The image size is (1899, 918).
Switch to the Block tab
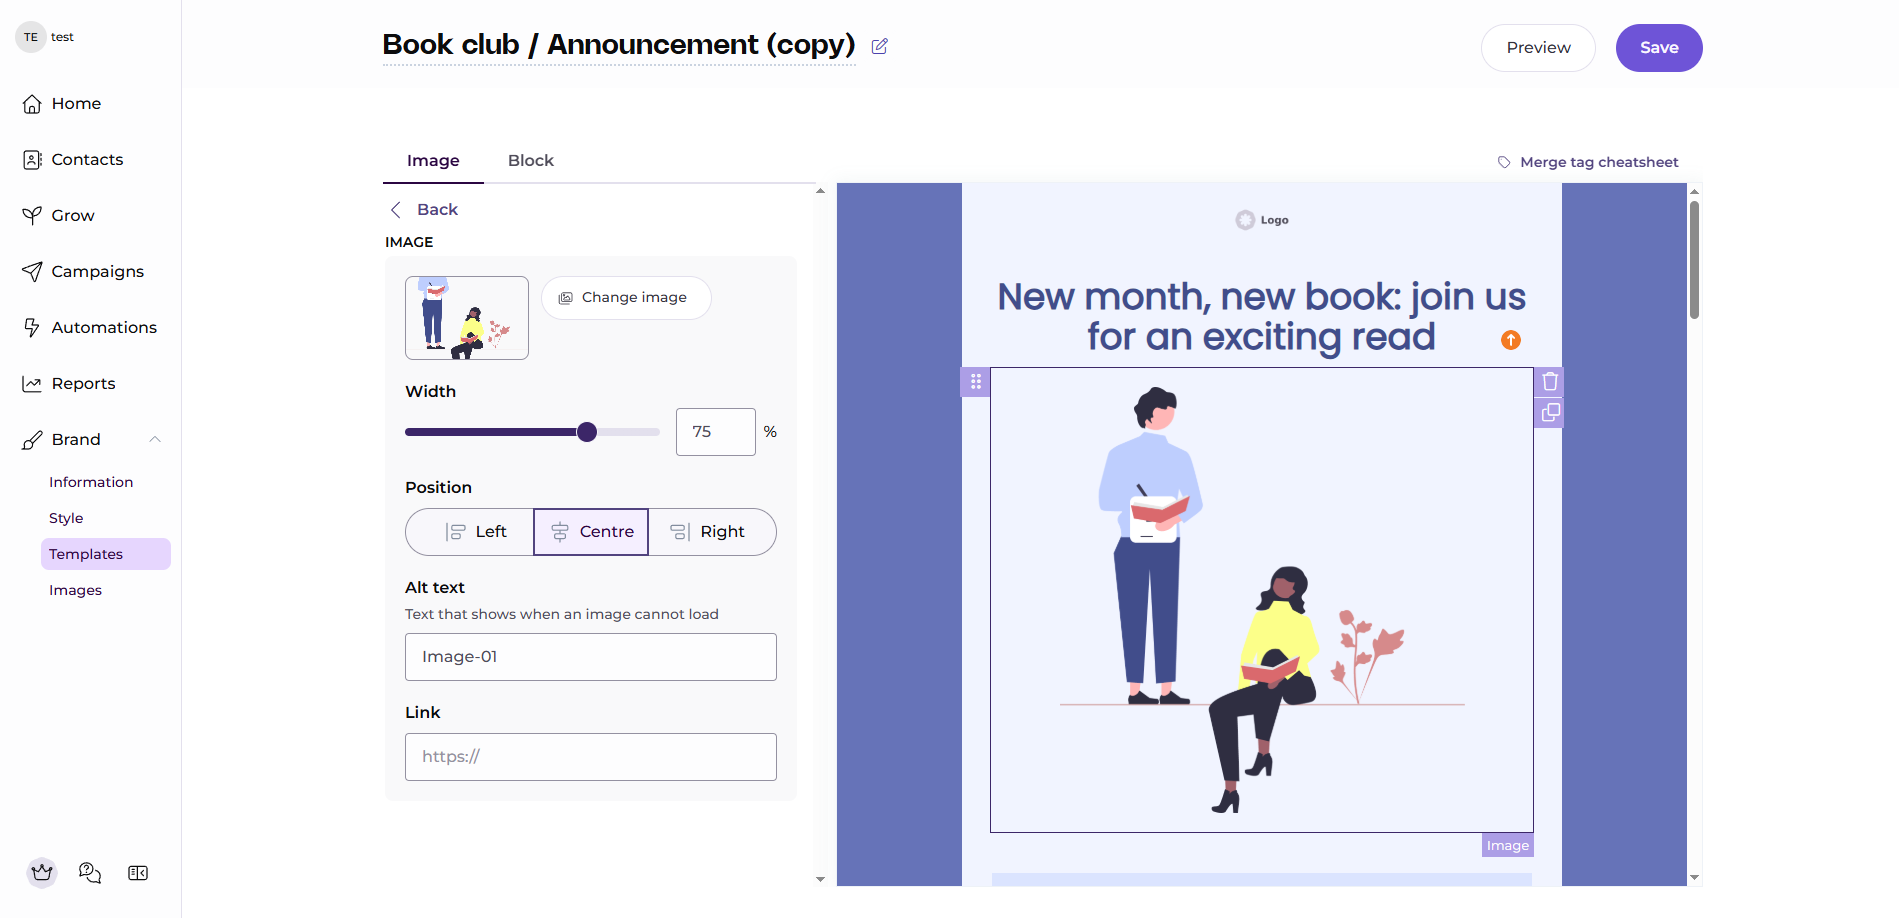pyautogui.click(x=531, y=160)
